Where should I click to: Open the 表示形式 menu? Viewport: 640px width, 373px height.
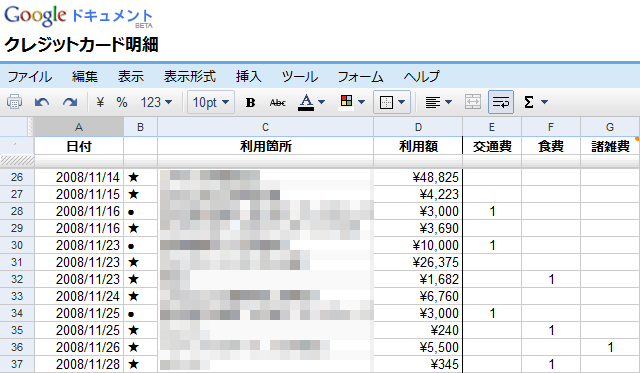pyautogui.click(x=190, y=76)
